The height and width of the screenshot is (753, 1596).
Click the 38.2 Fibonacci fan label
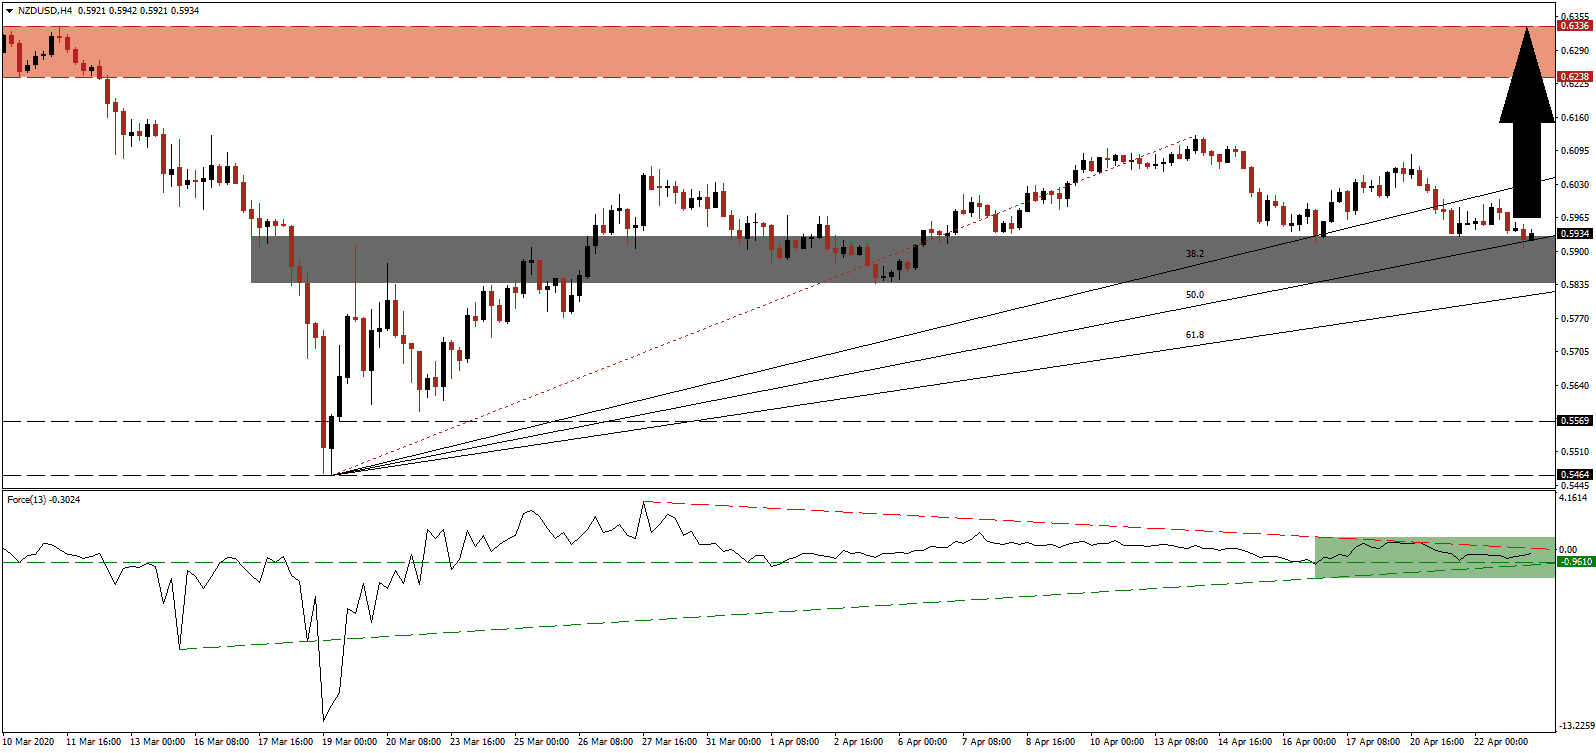click(x=1195, y=254)
